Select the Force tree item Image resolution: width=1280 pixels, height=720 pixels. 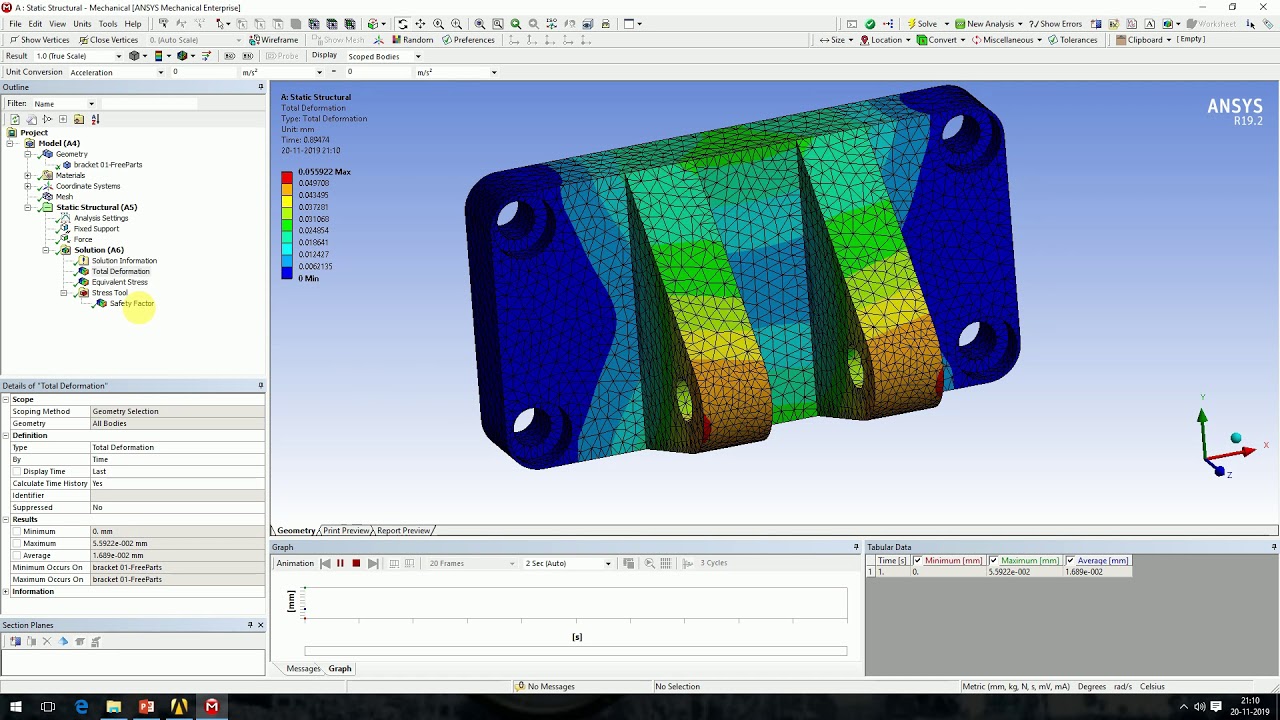(x=82, y=239)
